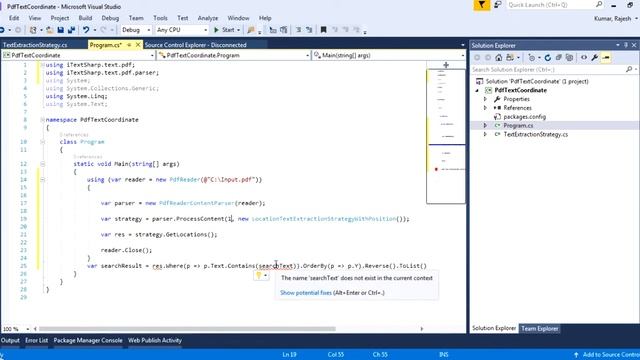Screen dimensions: 640x360
Task: Click the View Code eye icon
Action: 584,58
